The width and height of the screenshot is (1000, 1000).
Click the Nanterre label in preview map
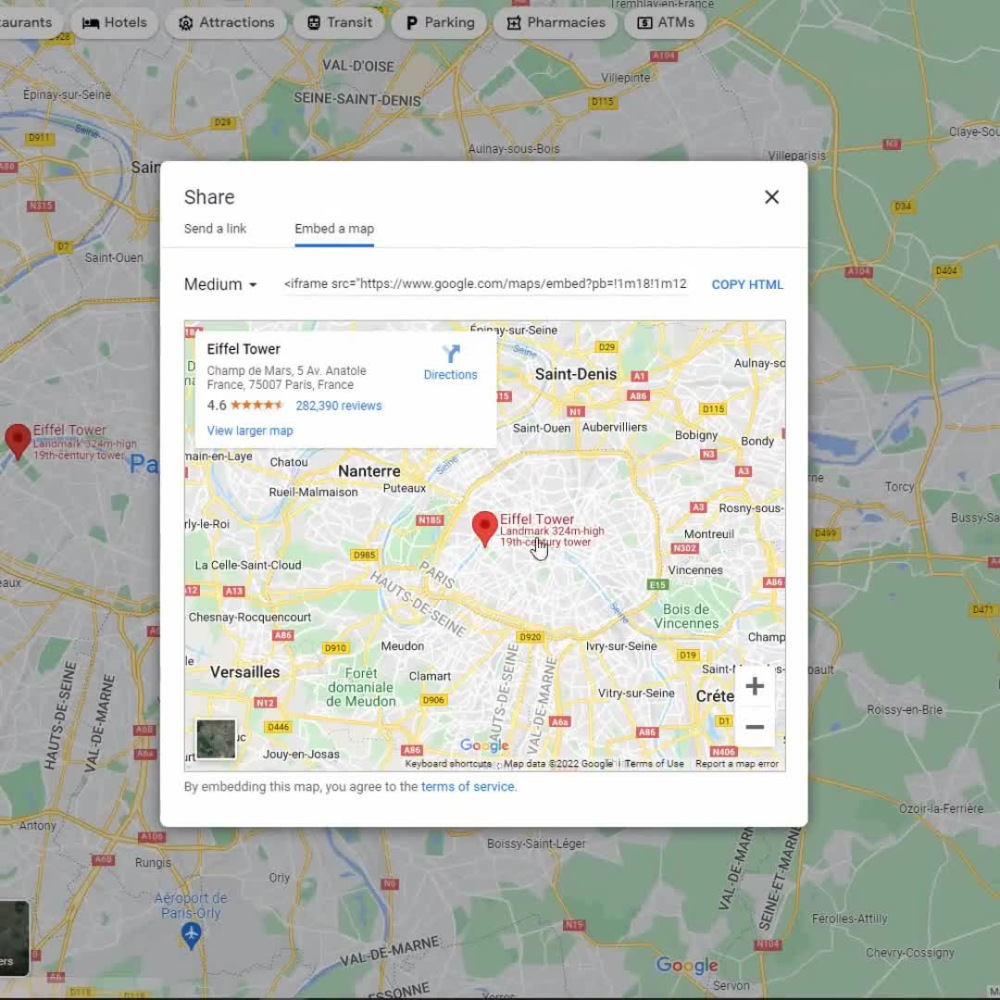[369, 471]
